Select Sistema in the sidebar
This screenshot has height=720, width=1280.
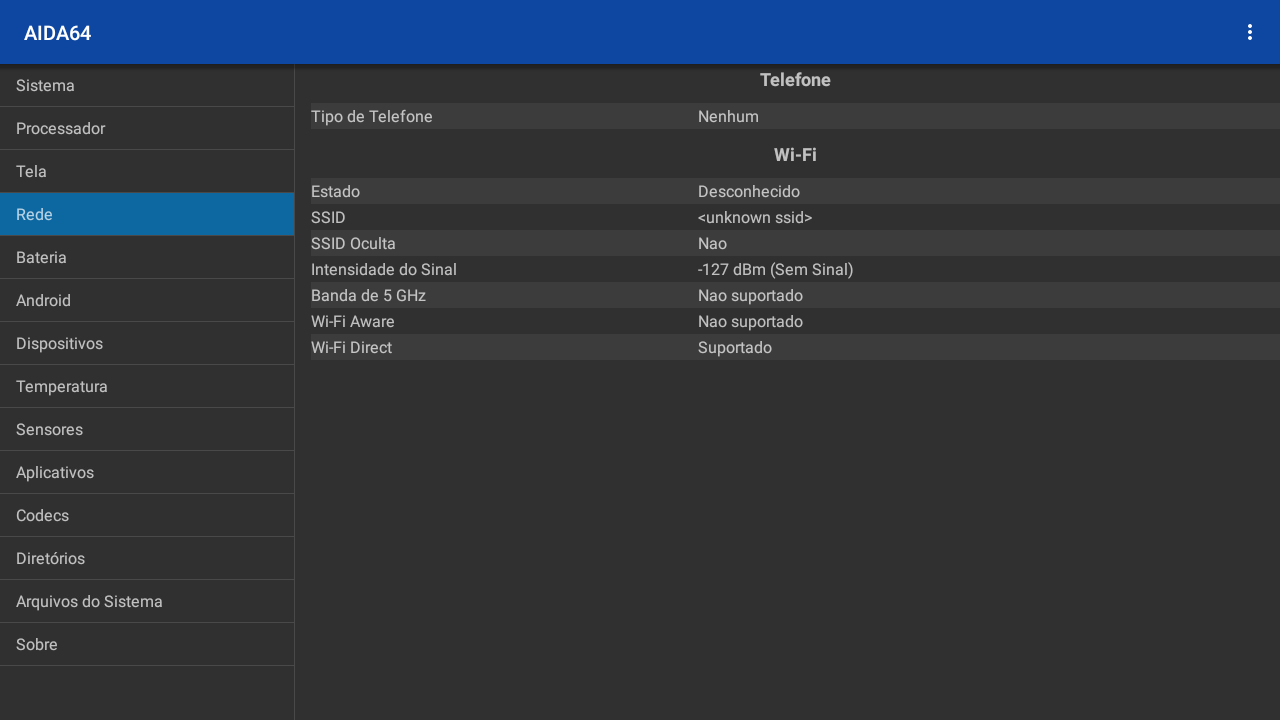pos(147,86)
